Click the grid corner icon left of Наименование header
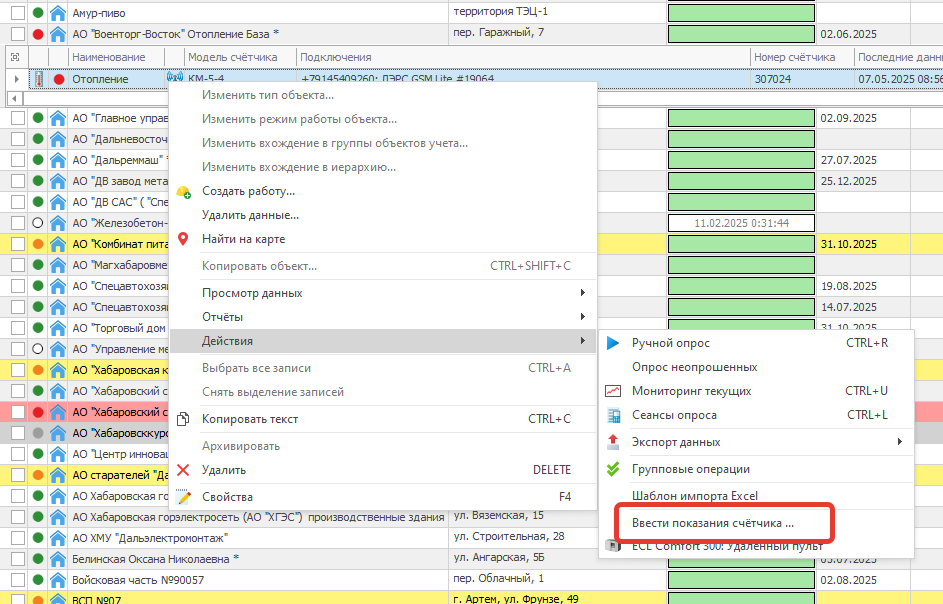Screen dimensions: 943x604 coord(15,57)
